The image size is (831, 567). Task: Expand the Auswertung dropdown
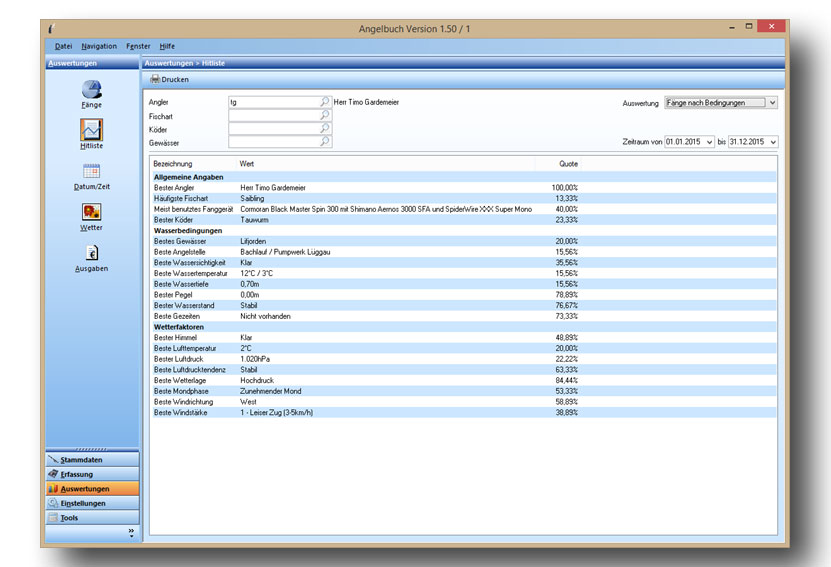click(772, 102)
